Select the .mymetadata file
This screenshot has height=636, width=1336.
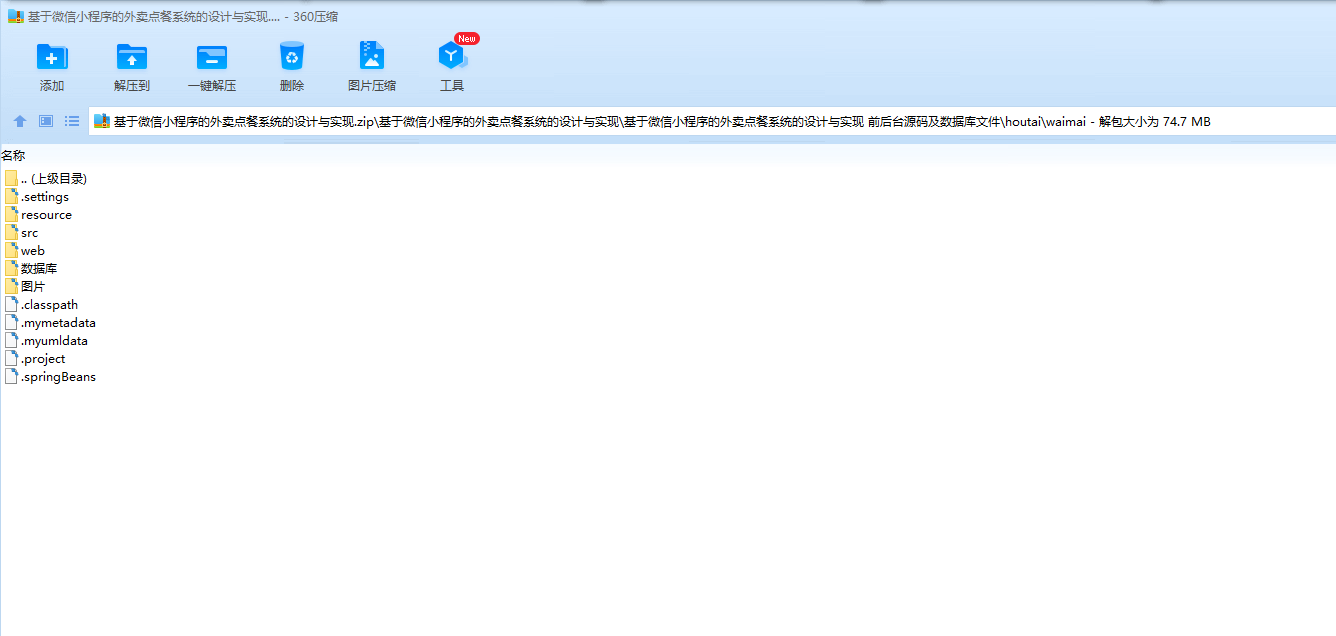pyautogui.click(x=50, y=322)
